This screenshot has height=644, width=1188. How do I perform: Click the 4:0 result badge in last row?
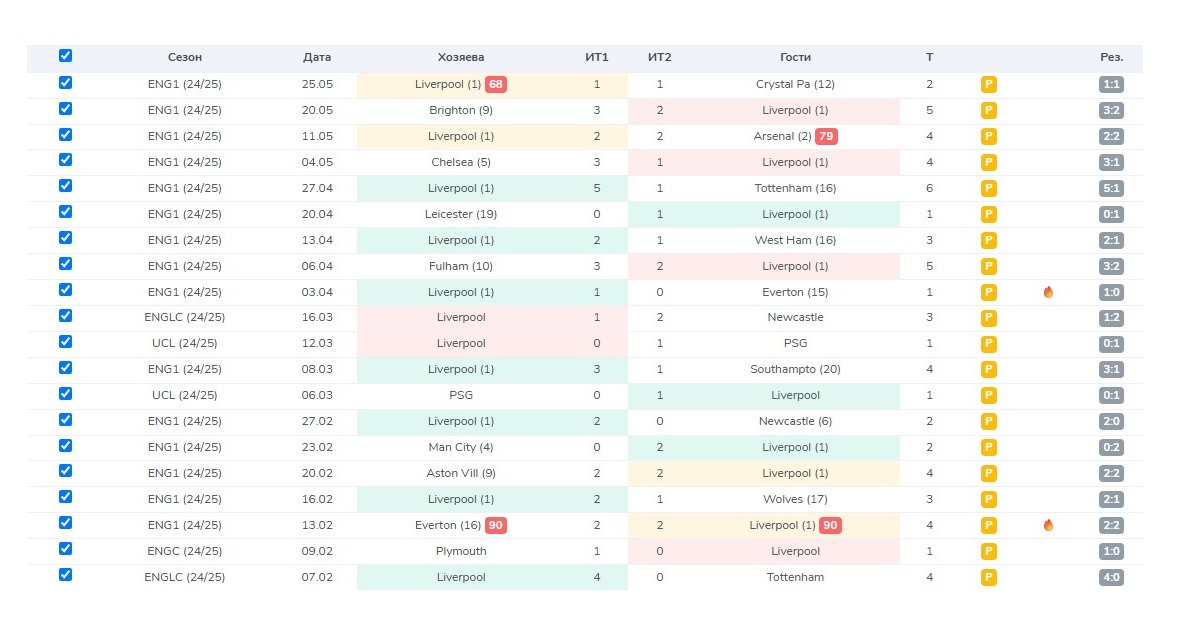coord(1111,577)
